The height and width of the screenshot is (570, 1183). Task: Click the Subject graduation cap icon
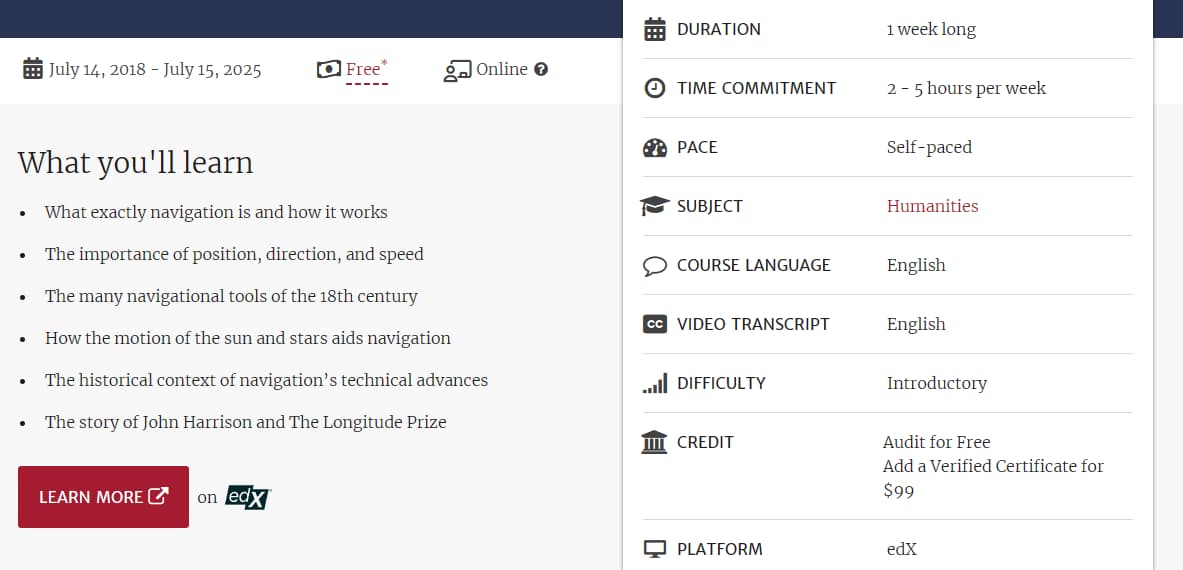(x=655, y=206)
